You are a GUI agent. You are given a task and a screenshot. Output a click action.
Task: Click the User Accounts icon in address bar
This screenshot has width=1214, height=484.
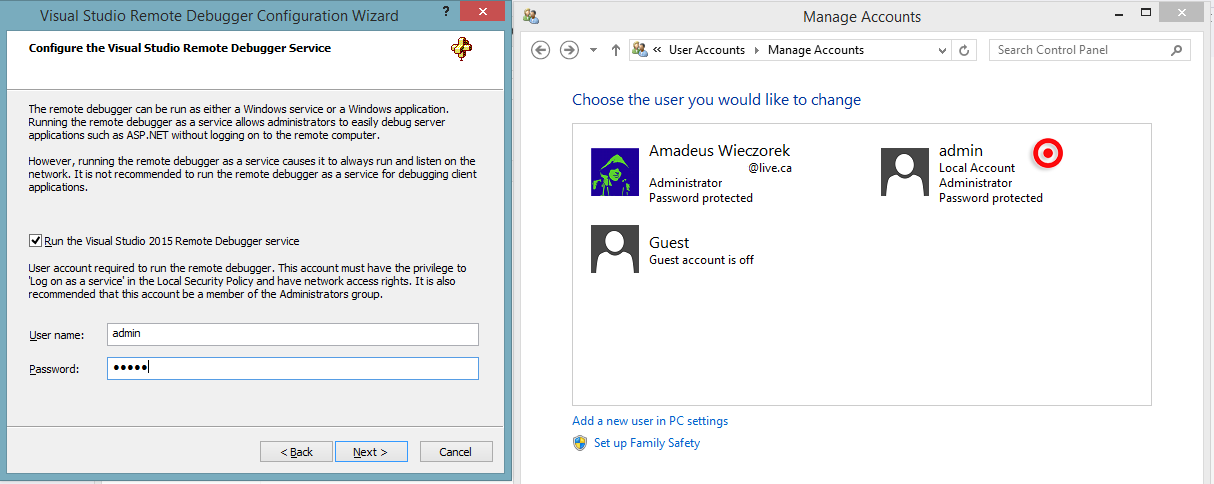[x=640, y=50]
